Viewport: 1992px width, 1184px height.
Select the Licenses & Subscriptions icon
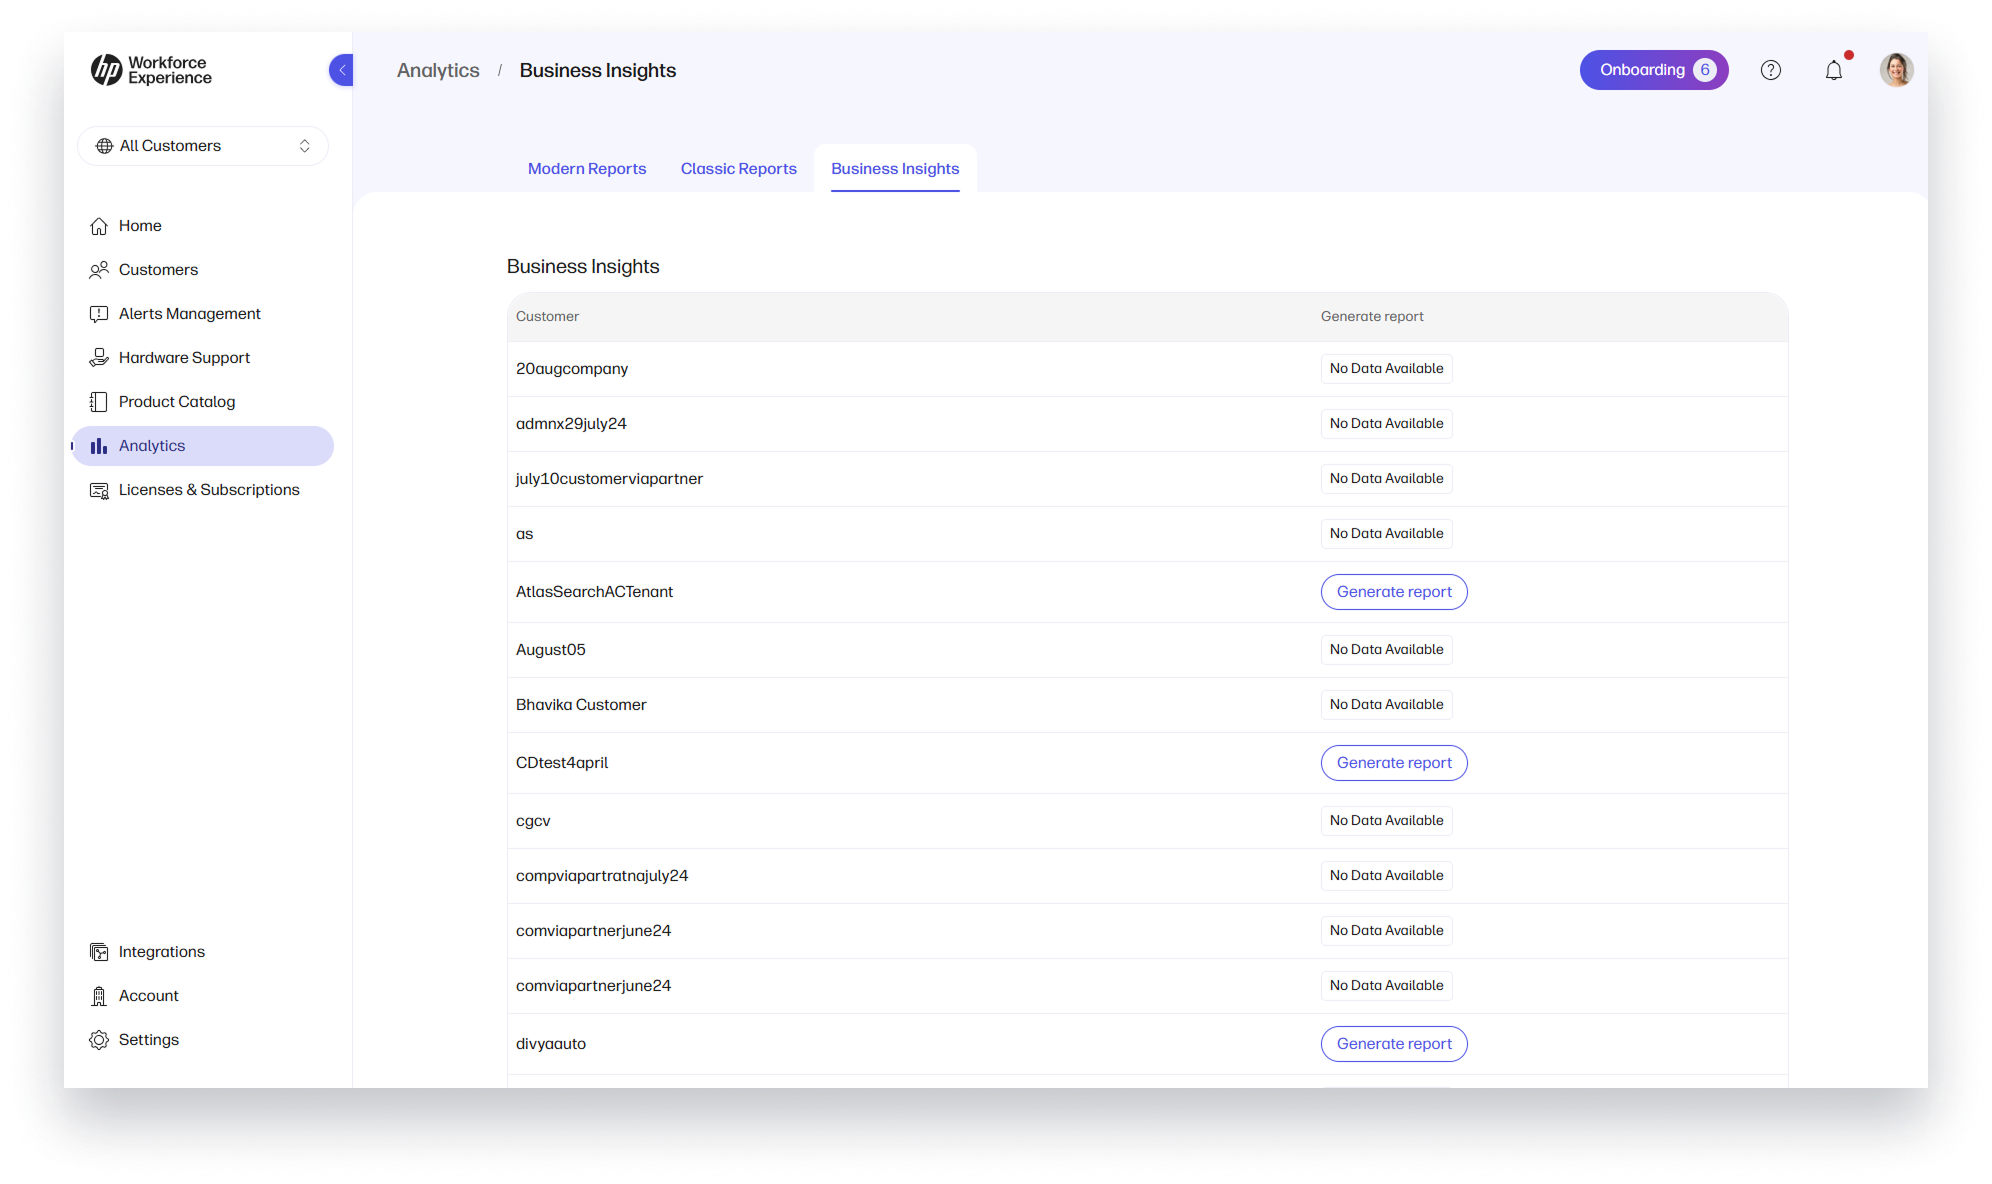coord(100,489)
